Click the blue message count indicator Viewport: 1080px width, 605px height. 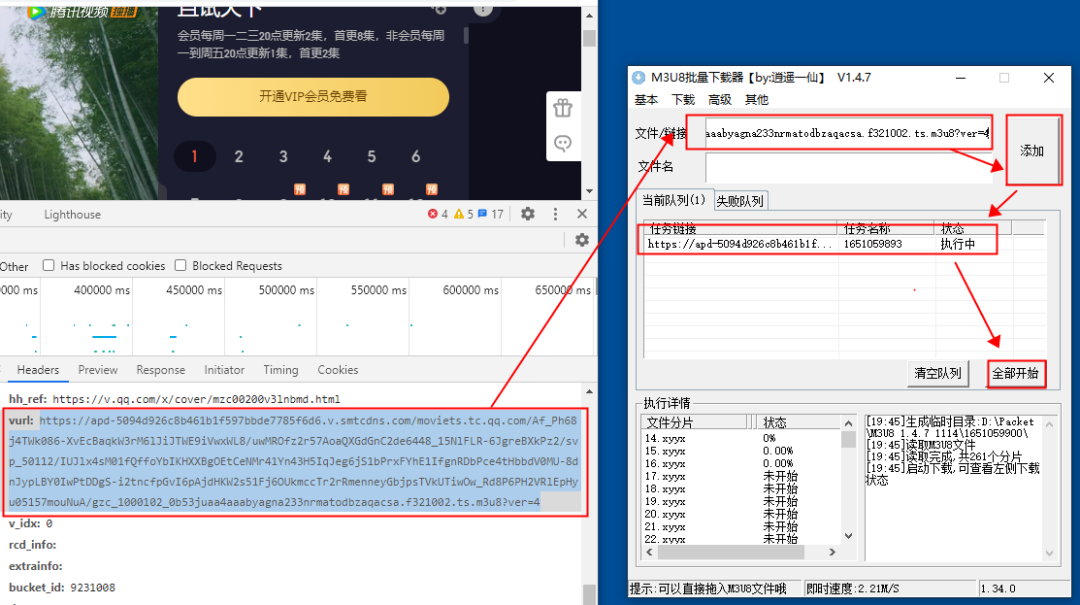(x=490, y=214)
